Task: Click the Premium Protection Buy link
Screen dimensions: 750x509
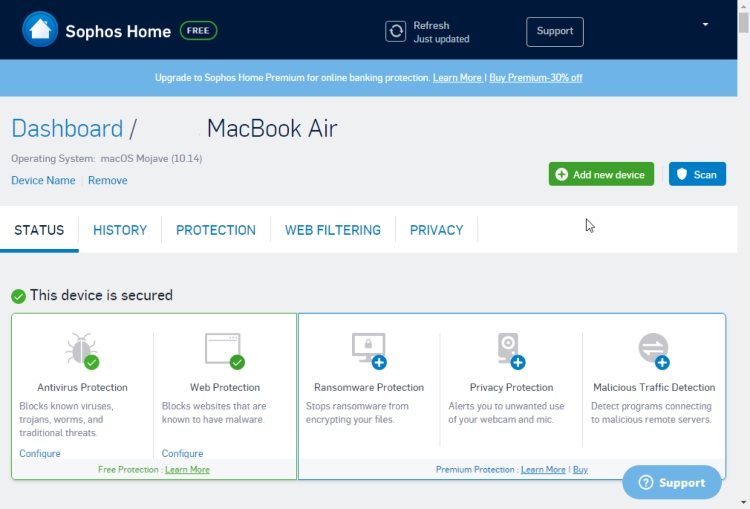Action: [580, 470]
